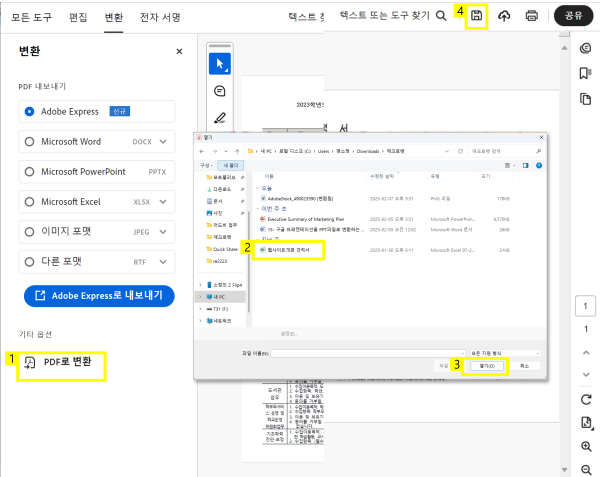Click Up-one-level arrow in open dialog
Viewport: 600px width, 477px height.
(x=237, y=151)
